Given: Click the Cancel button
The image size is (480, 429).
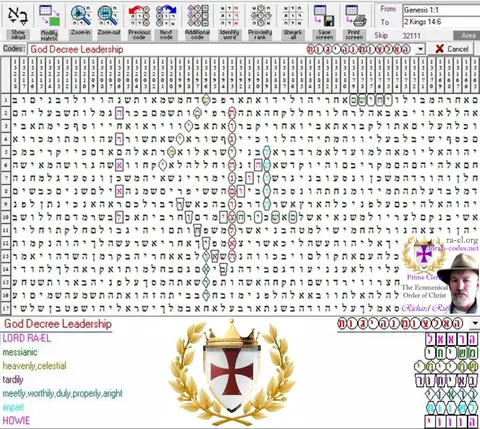Looking at the screenshot, I should click(x=452, y=49).
